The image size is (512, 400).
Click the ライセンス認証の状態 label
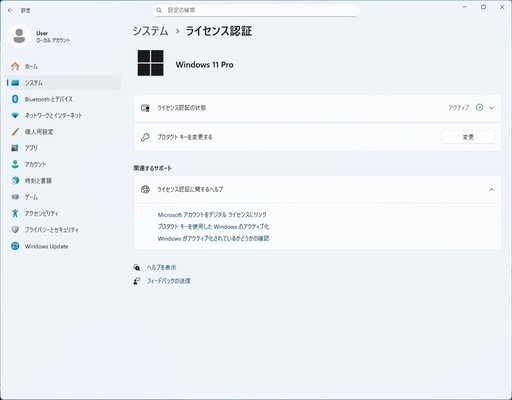click(x=182, y=108)
